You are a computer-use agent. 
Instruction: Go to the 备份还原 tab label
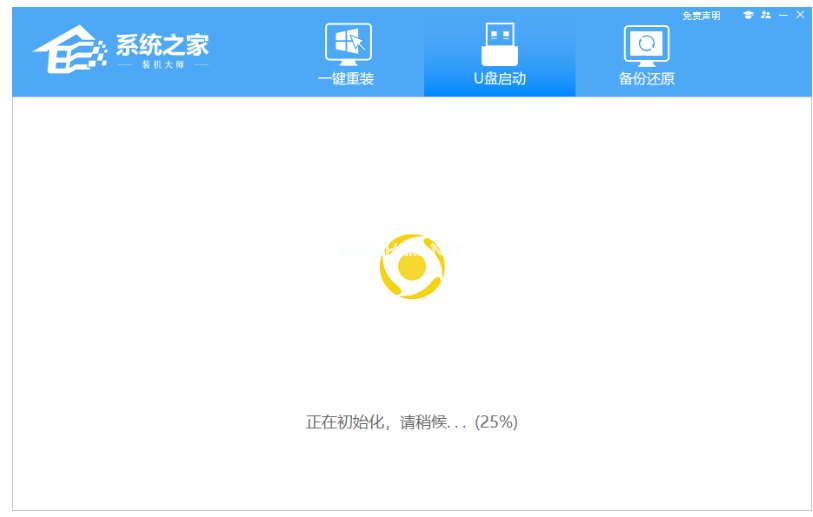click(x=646, y=79)
